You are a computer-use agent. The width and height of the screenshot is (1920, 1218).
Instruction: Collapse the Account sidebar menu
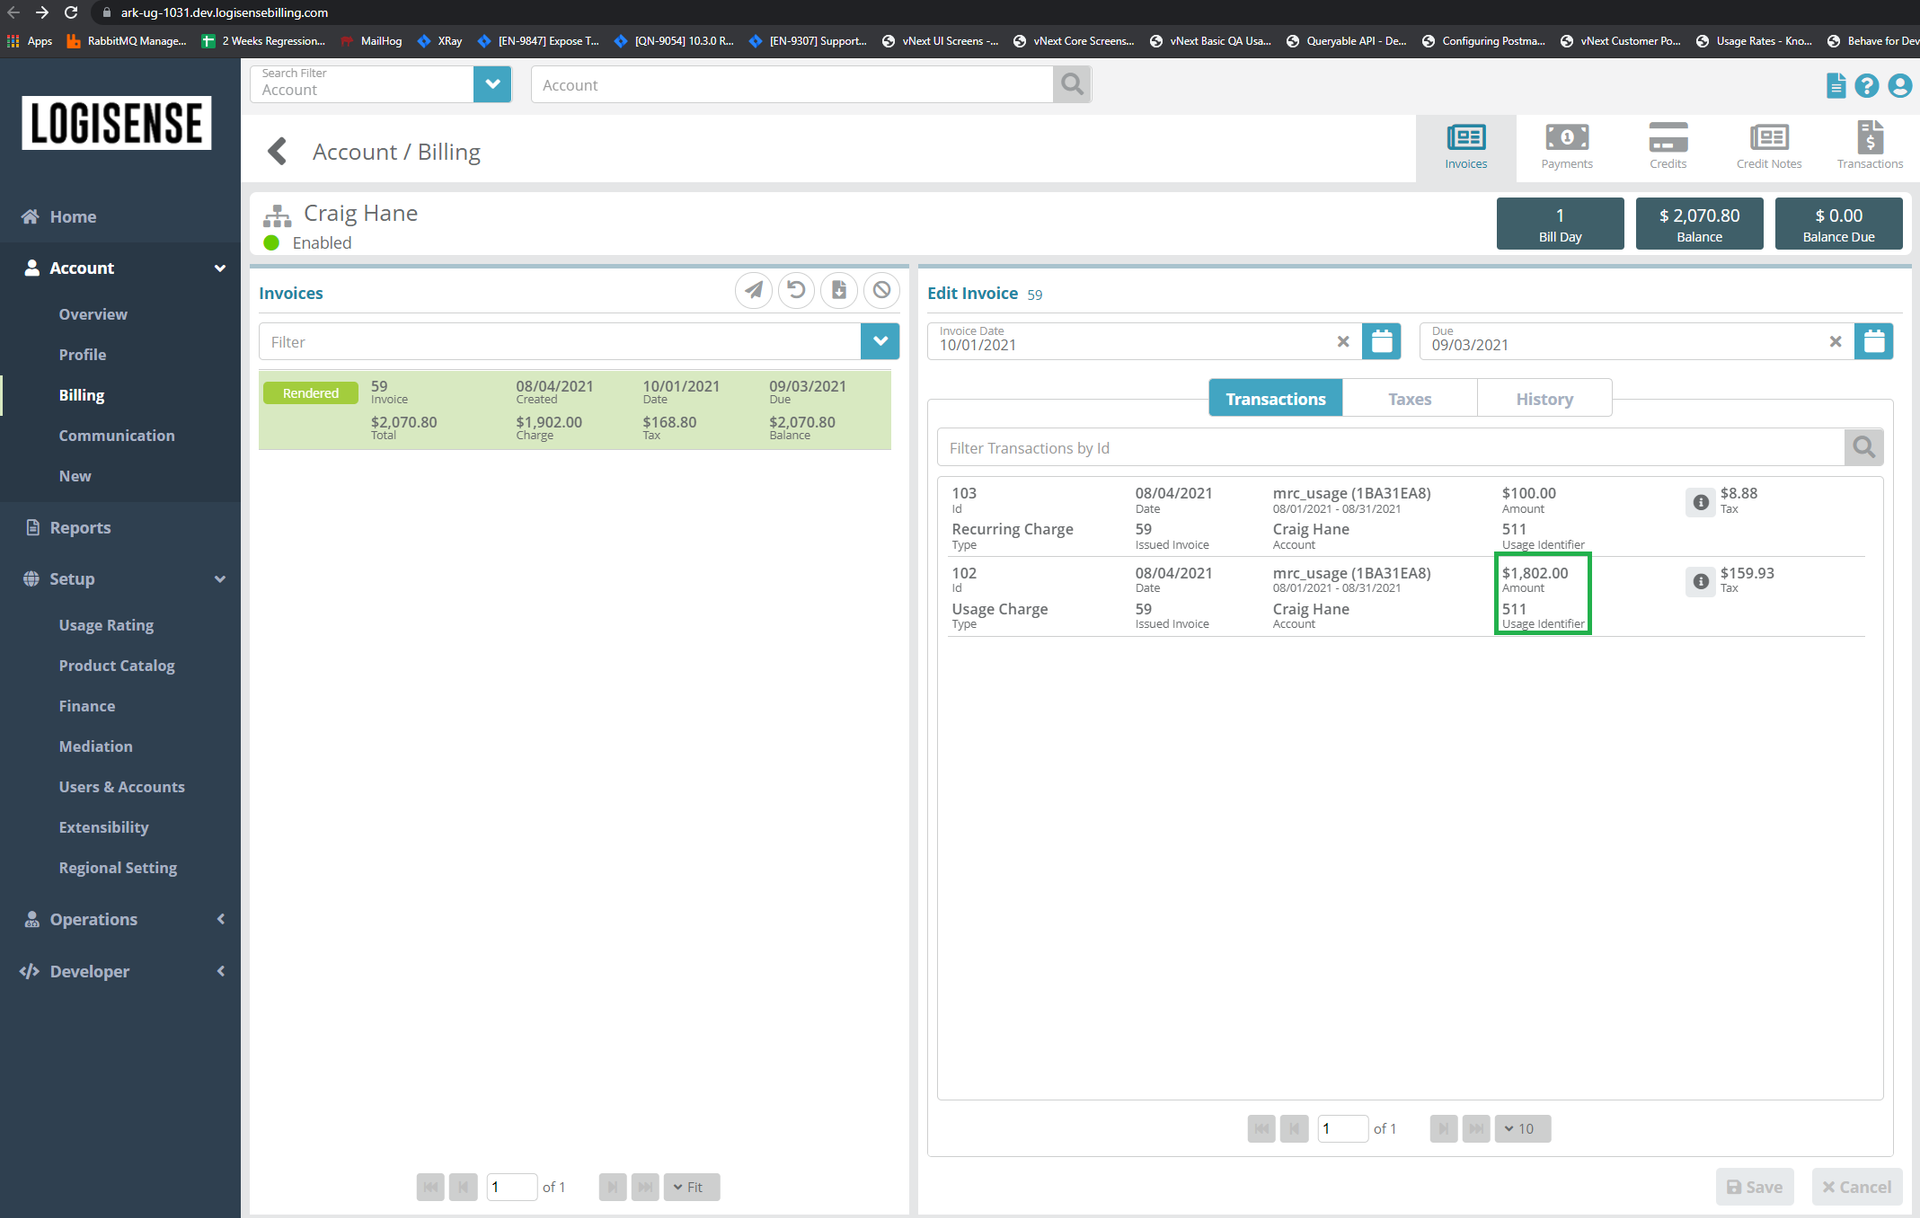point(220,268)
